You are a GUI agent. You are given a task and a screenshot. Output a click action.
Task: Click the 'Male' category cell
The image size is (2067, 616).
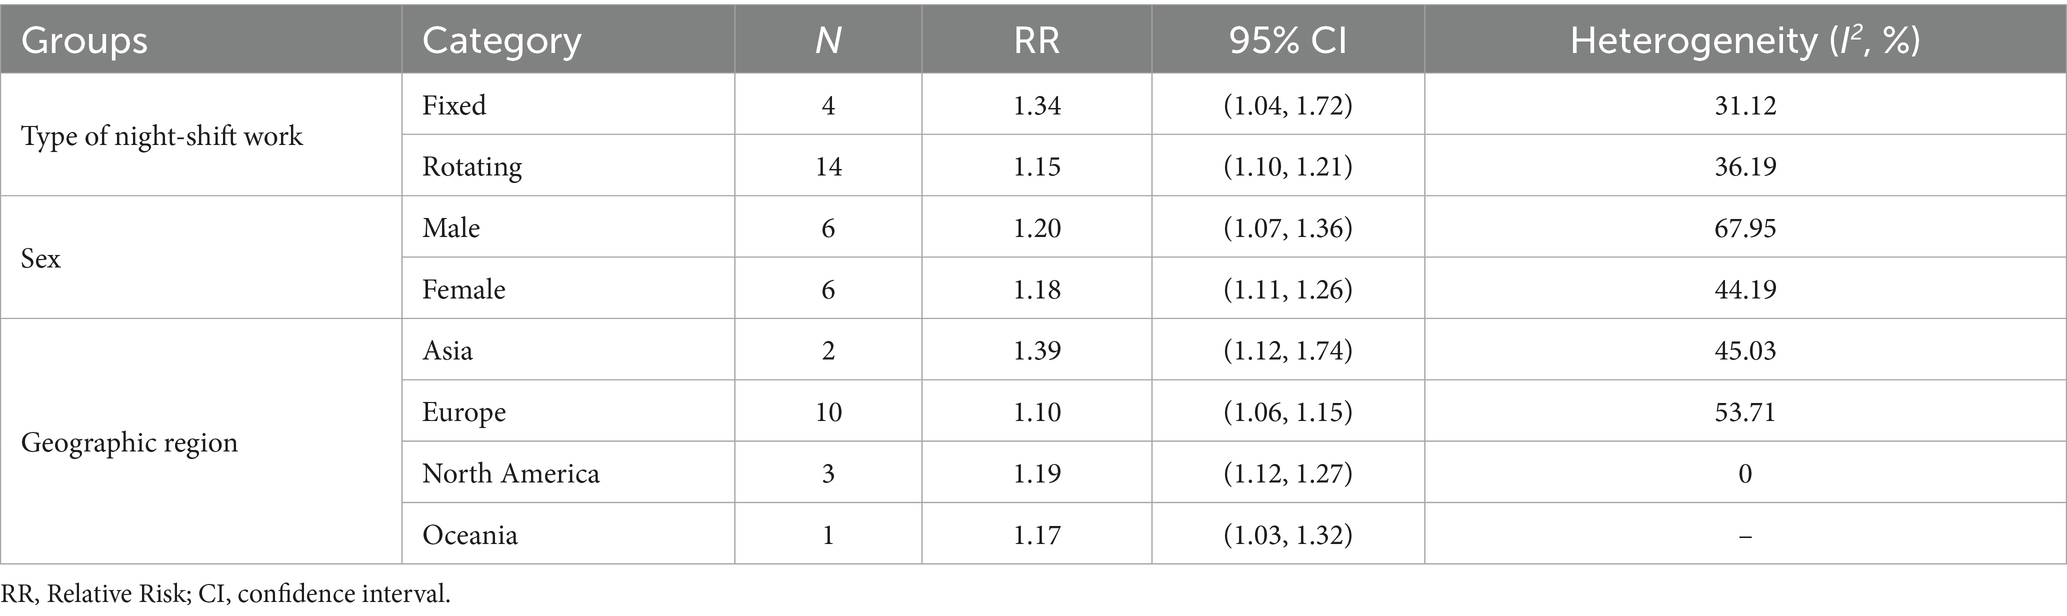point(451,228)
